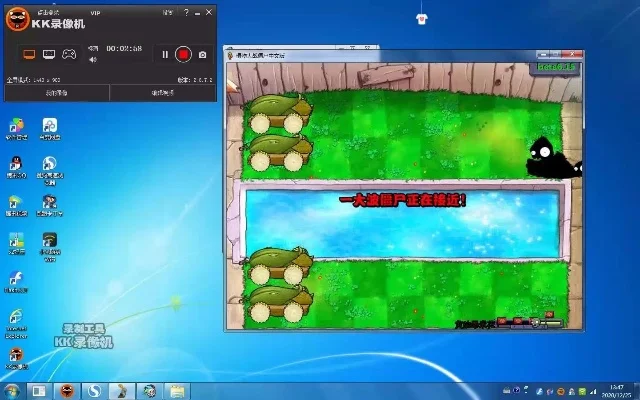Stop recording with the red button
Image resolution: width=640 pixels, height=400 pixels.
pos(183,54)
